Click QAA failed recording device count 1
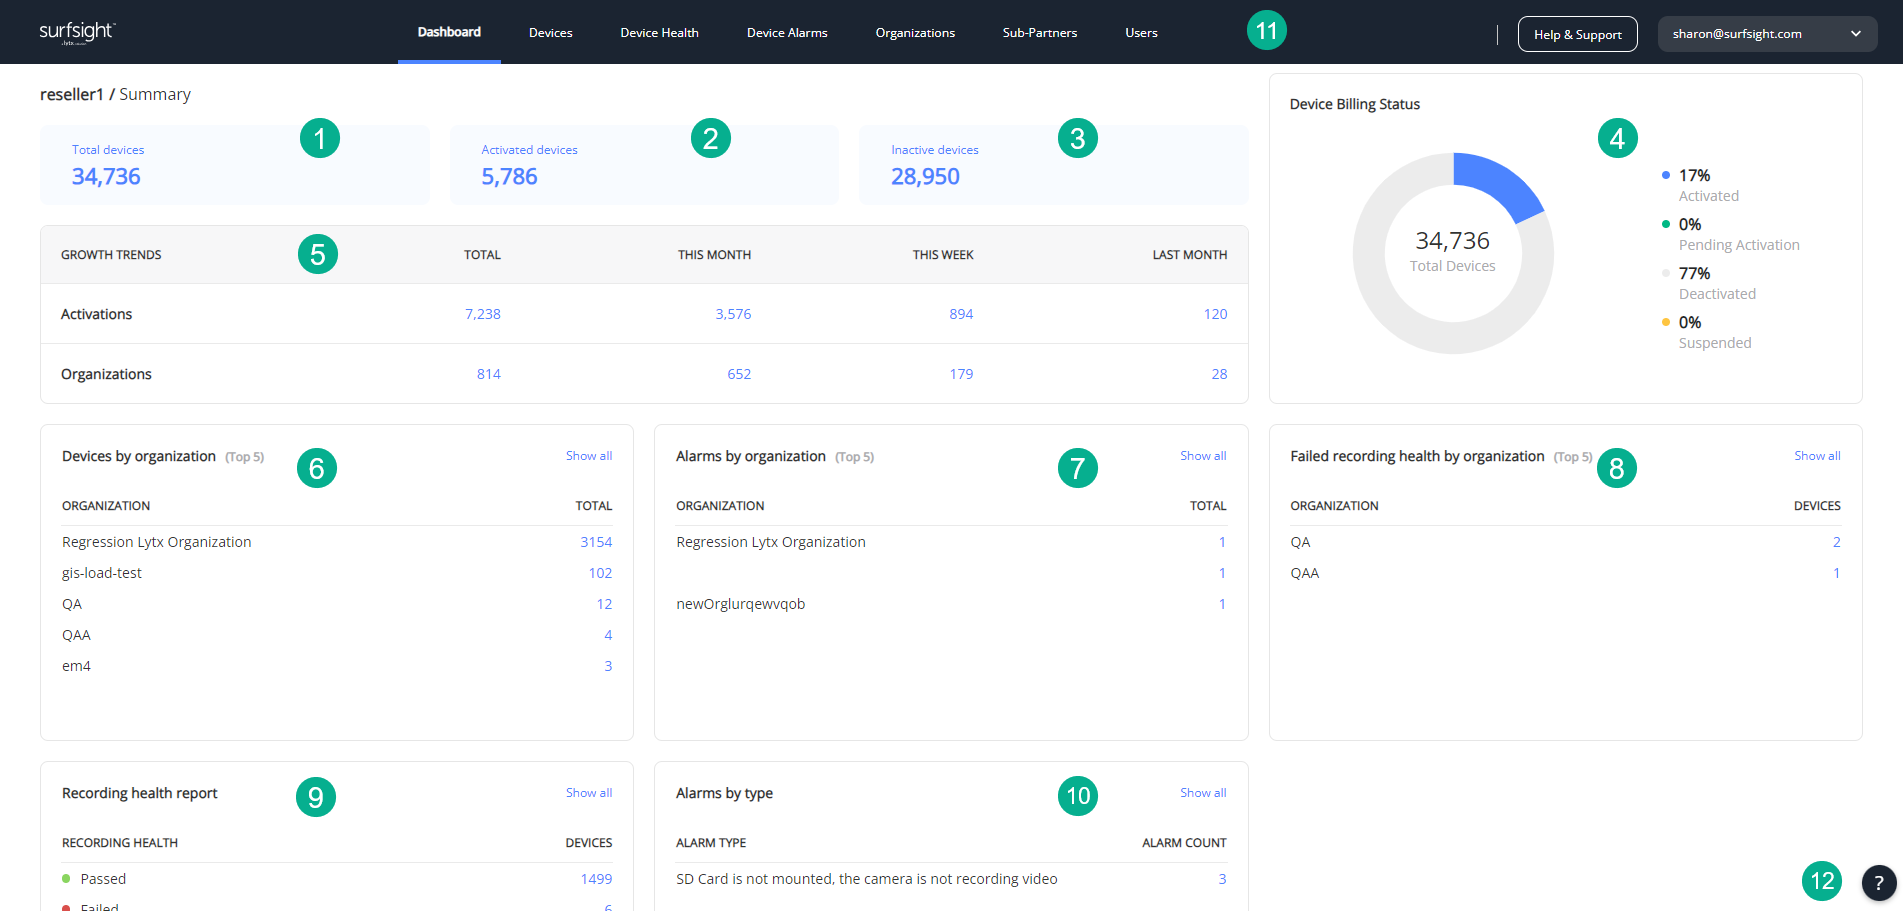Viewport: 1903px width, 911px height. click(x=1836, y=573)
